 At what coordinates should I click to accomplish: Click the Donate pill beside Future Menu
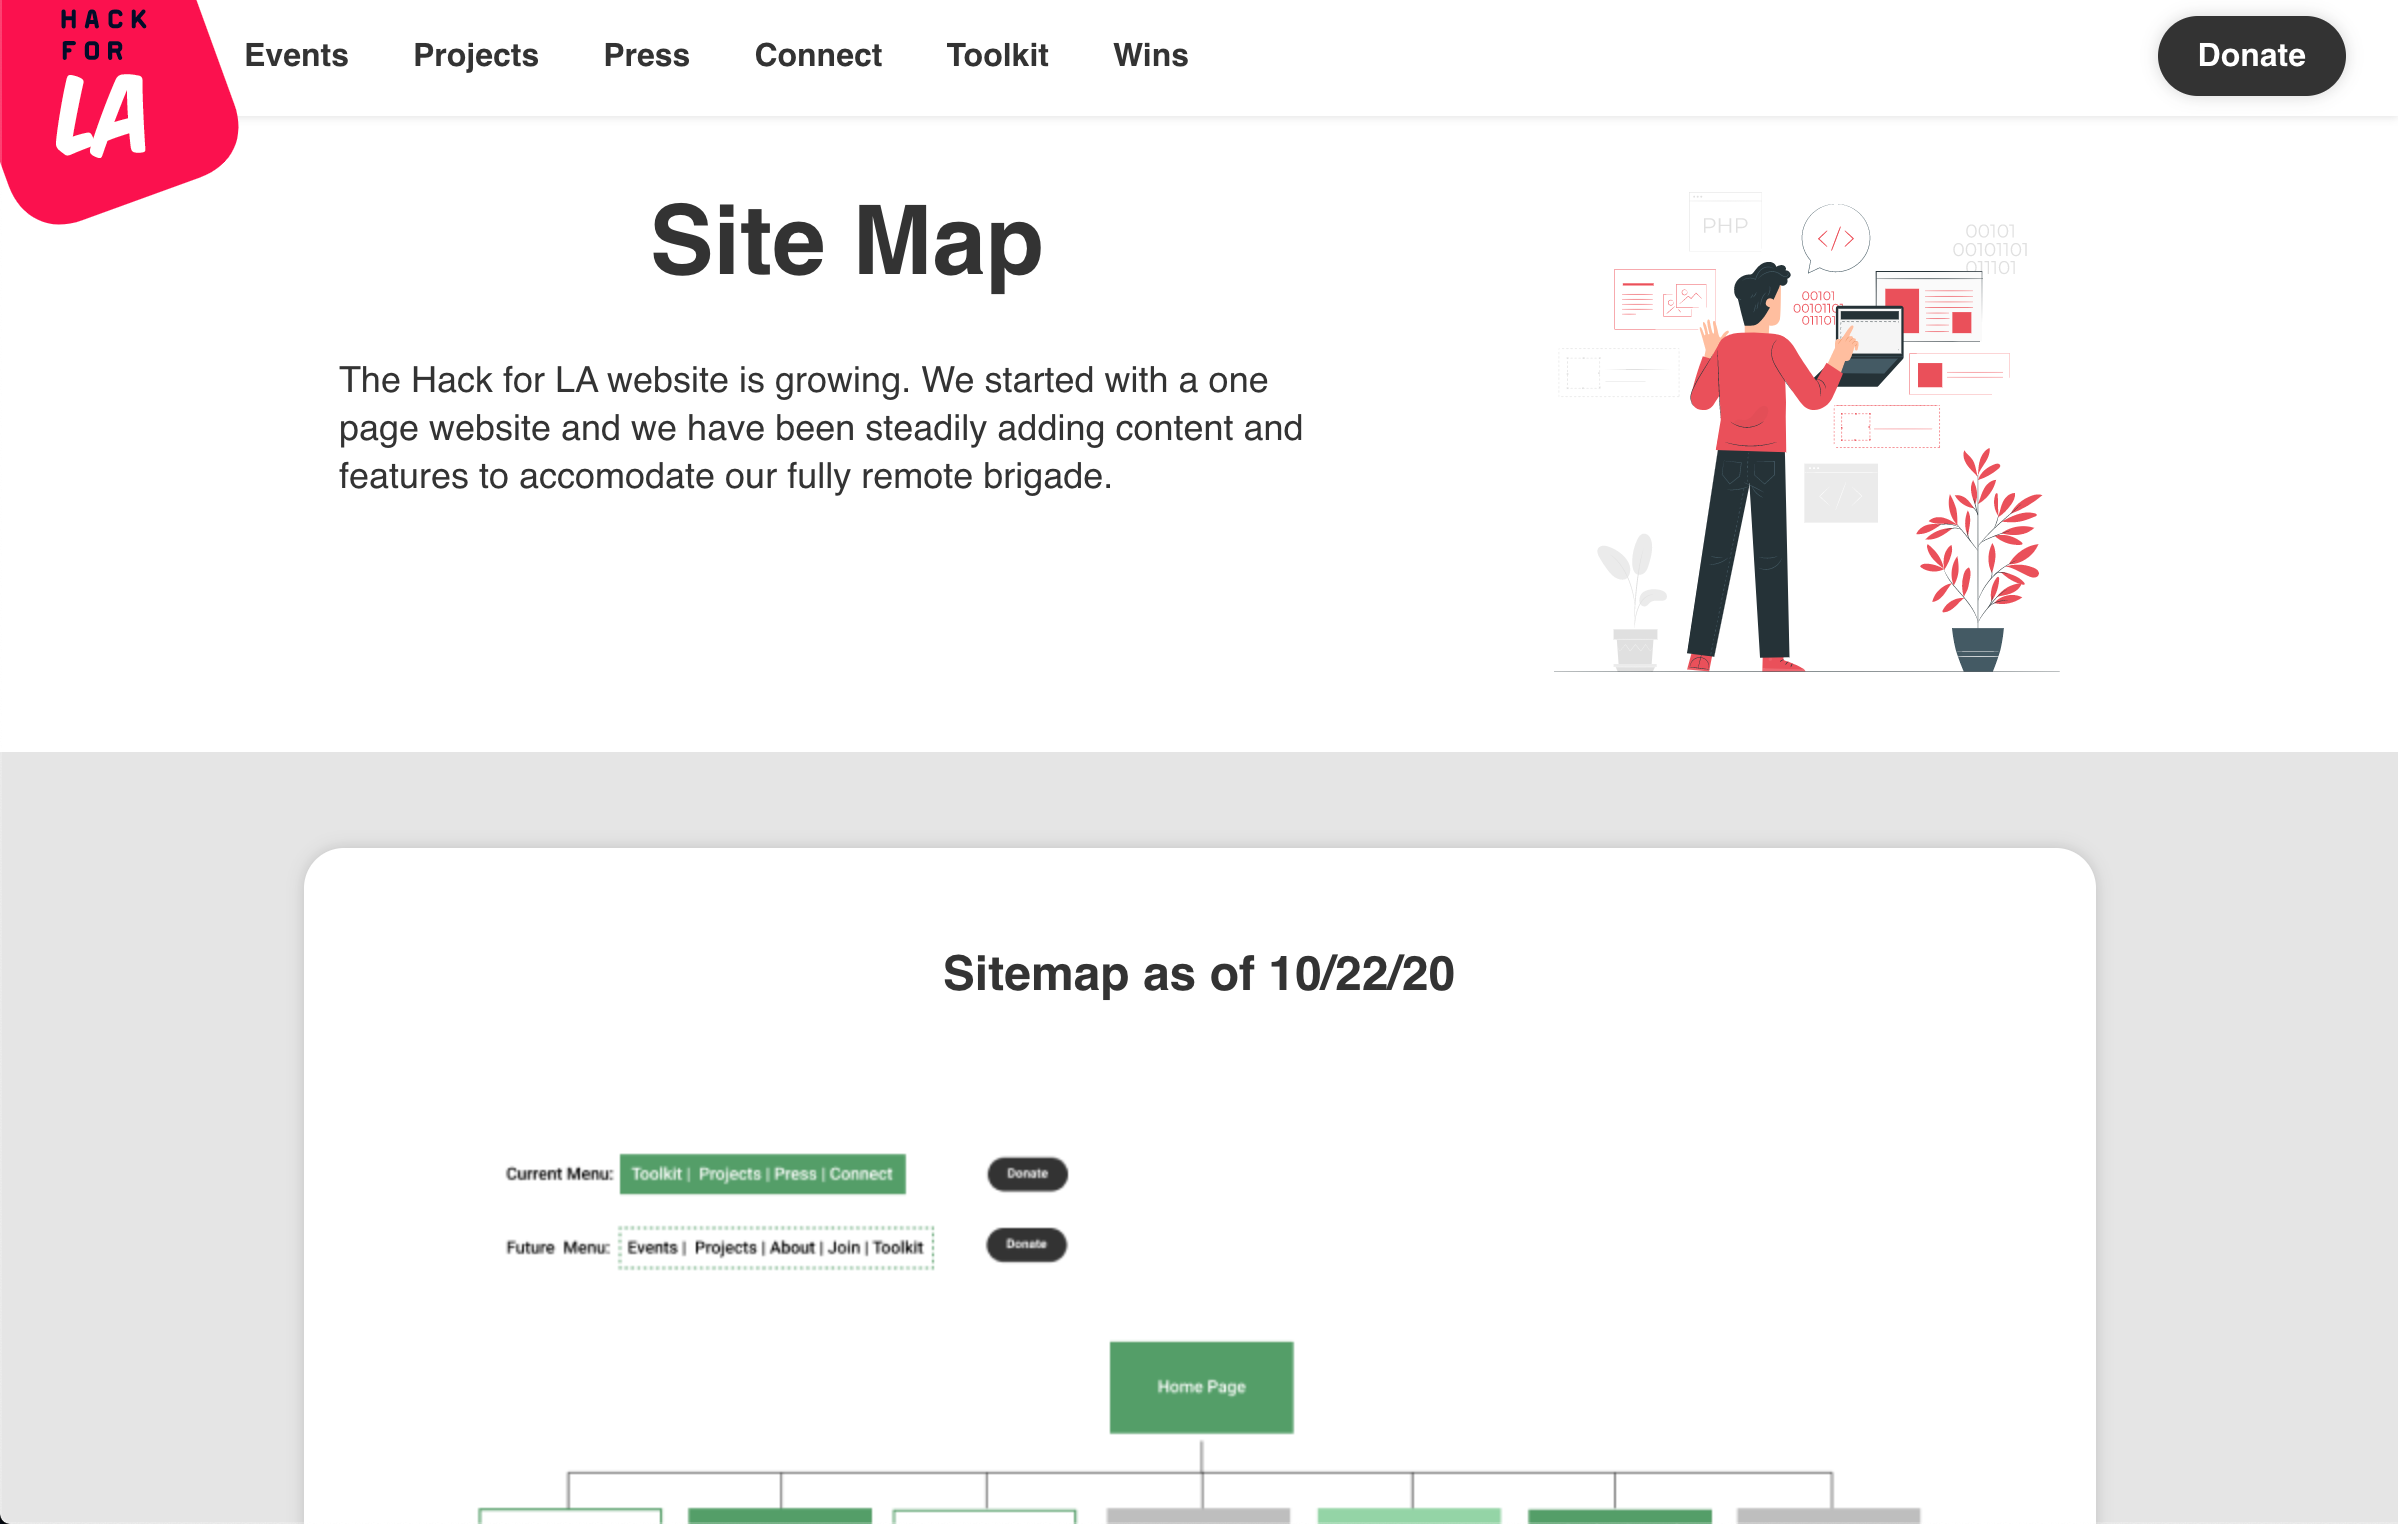pyautogui.click(x=1026, y=1245)
